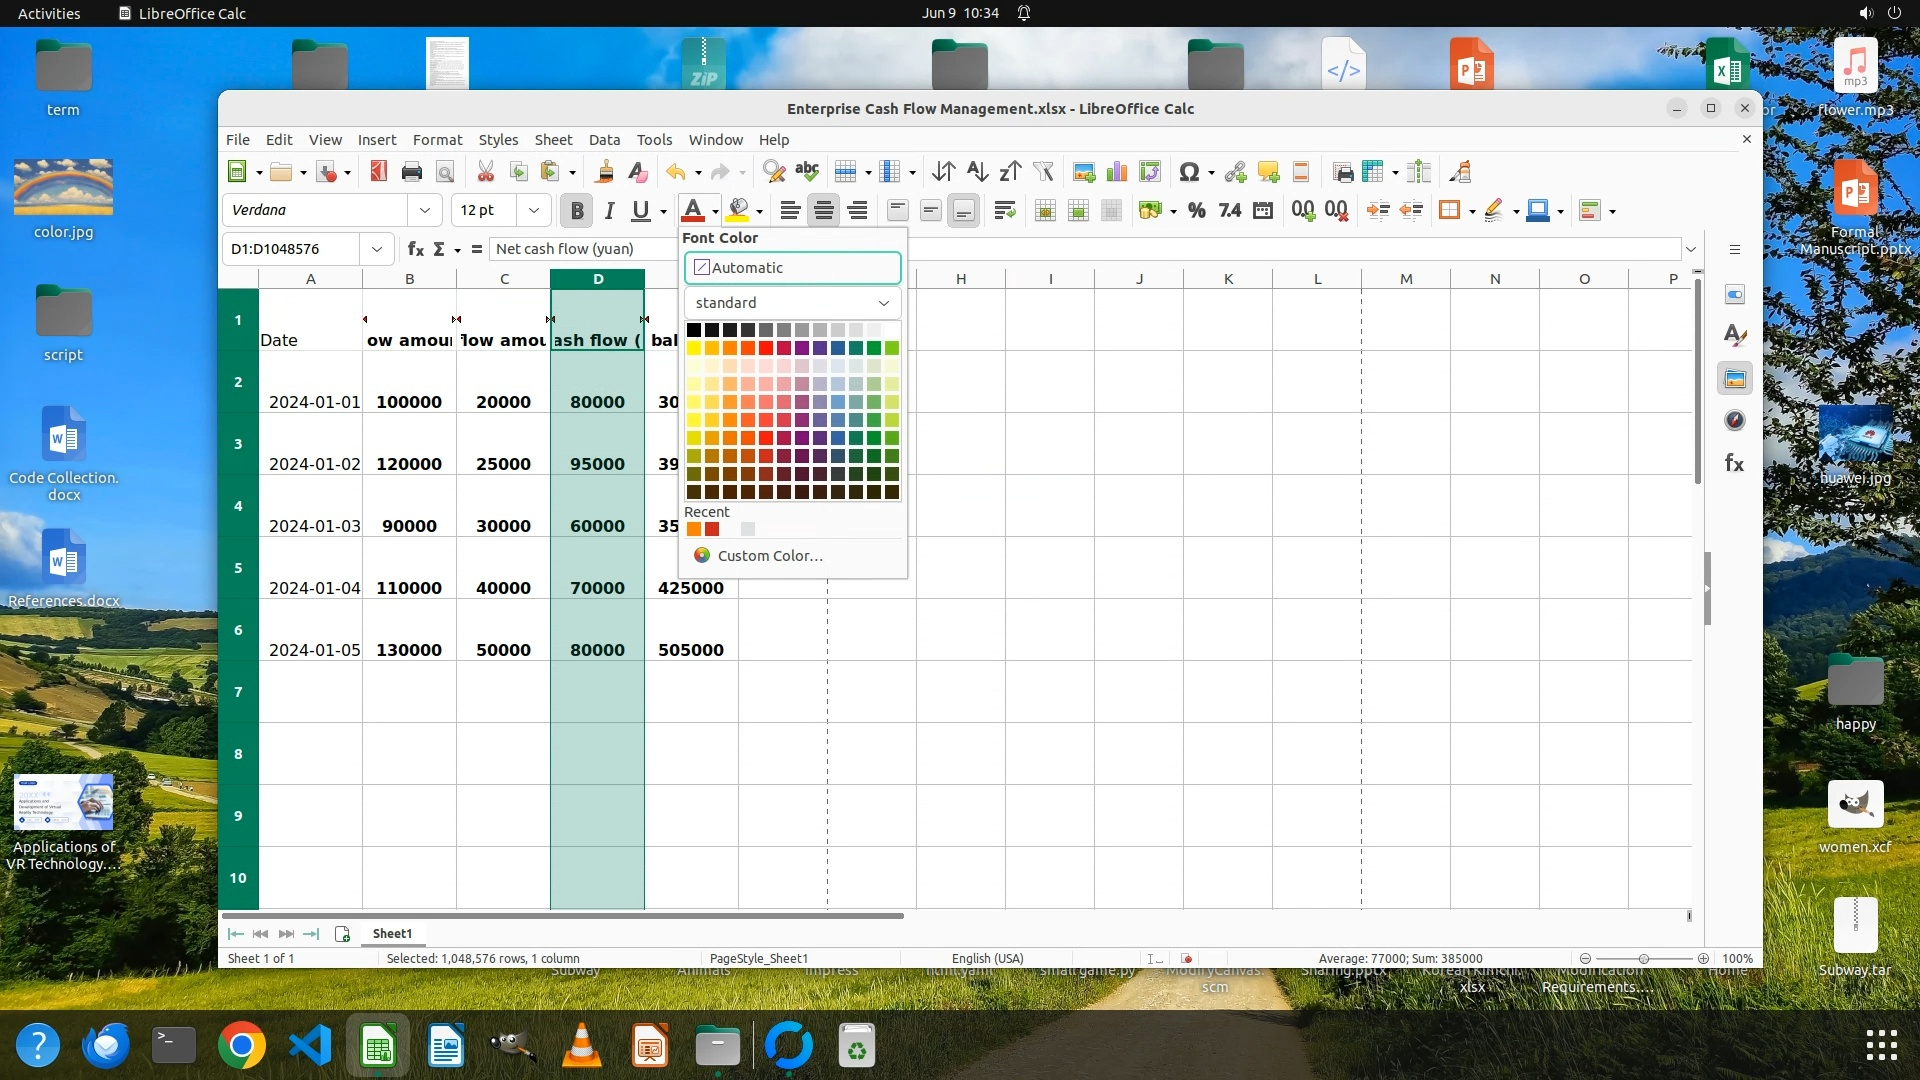Click the Format as Percent icon
The height and width of the screenshot is (1080, 1920).
click(1196, 210)
